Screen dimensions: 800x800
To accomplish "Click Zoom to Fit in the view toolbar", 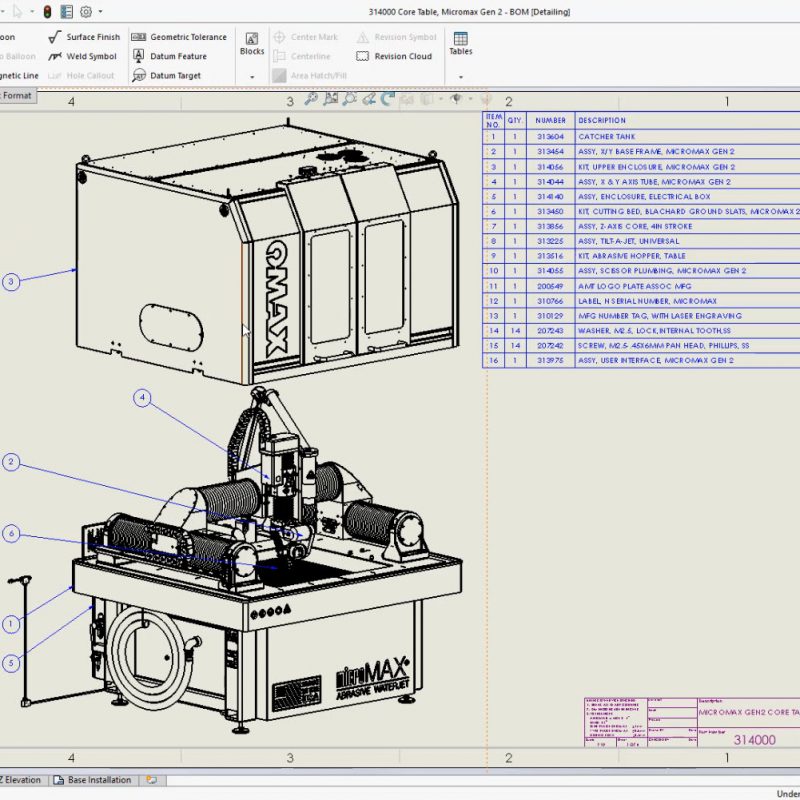I will (x=310, y=98).
